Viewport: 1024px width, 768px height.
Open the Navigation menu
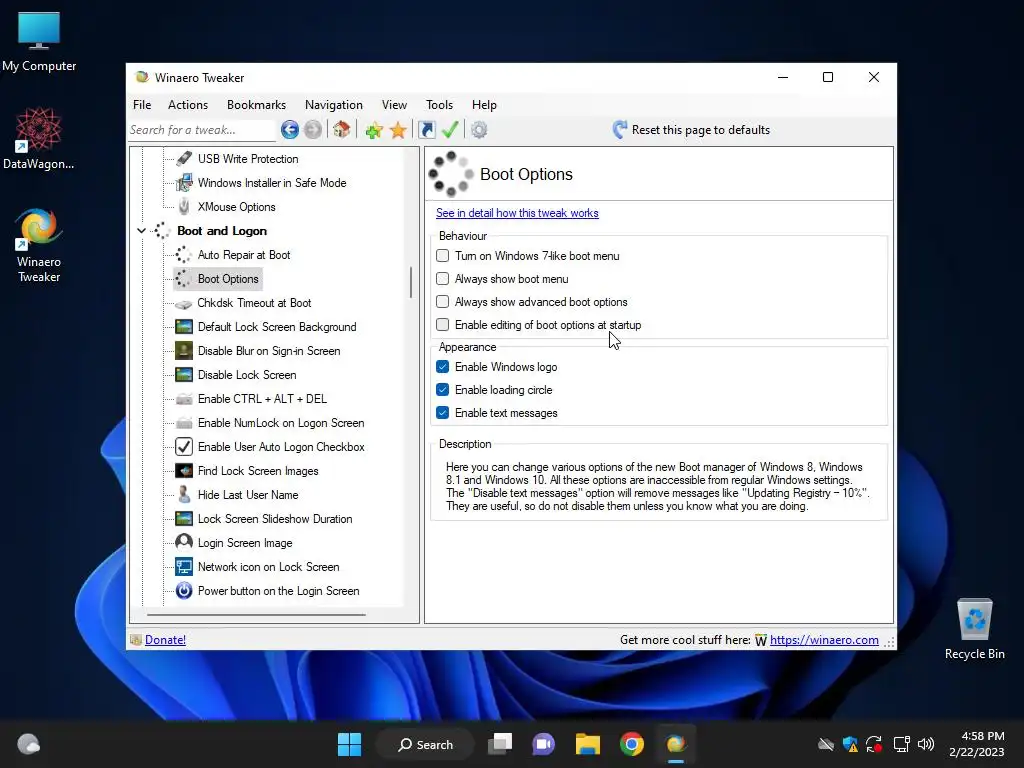click(334, 104)
